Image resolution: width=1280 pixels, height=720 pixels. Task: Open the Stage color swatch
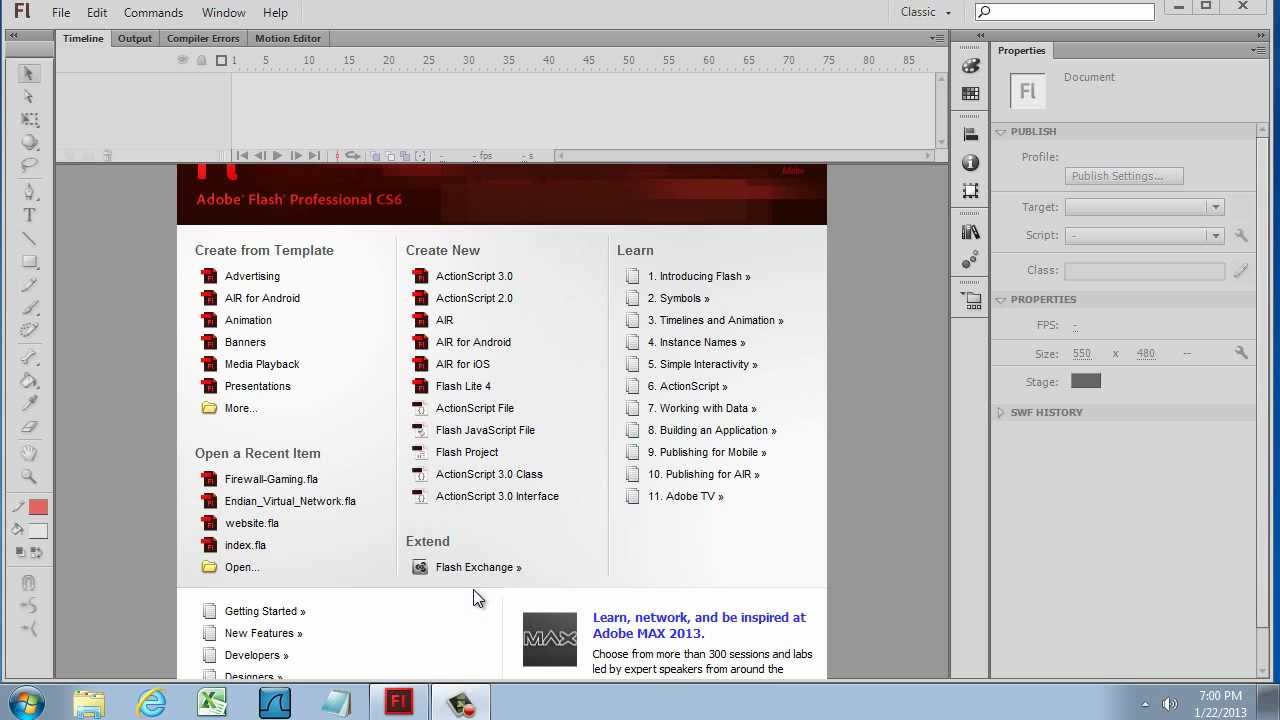1086,381
